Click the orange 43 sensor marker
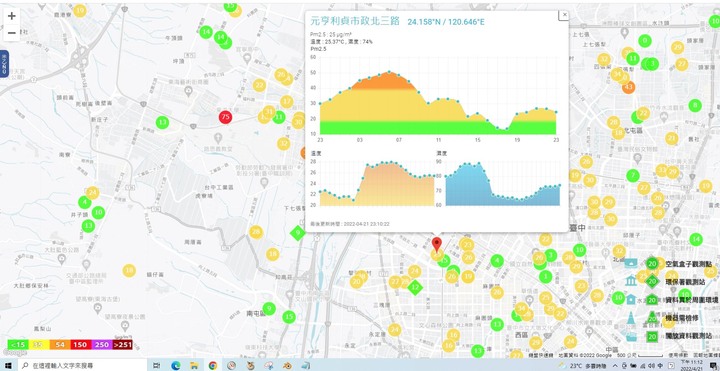 (629, 87)
